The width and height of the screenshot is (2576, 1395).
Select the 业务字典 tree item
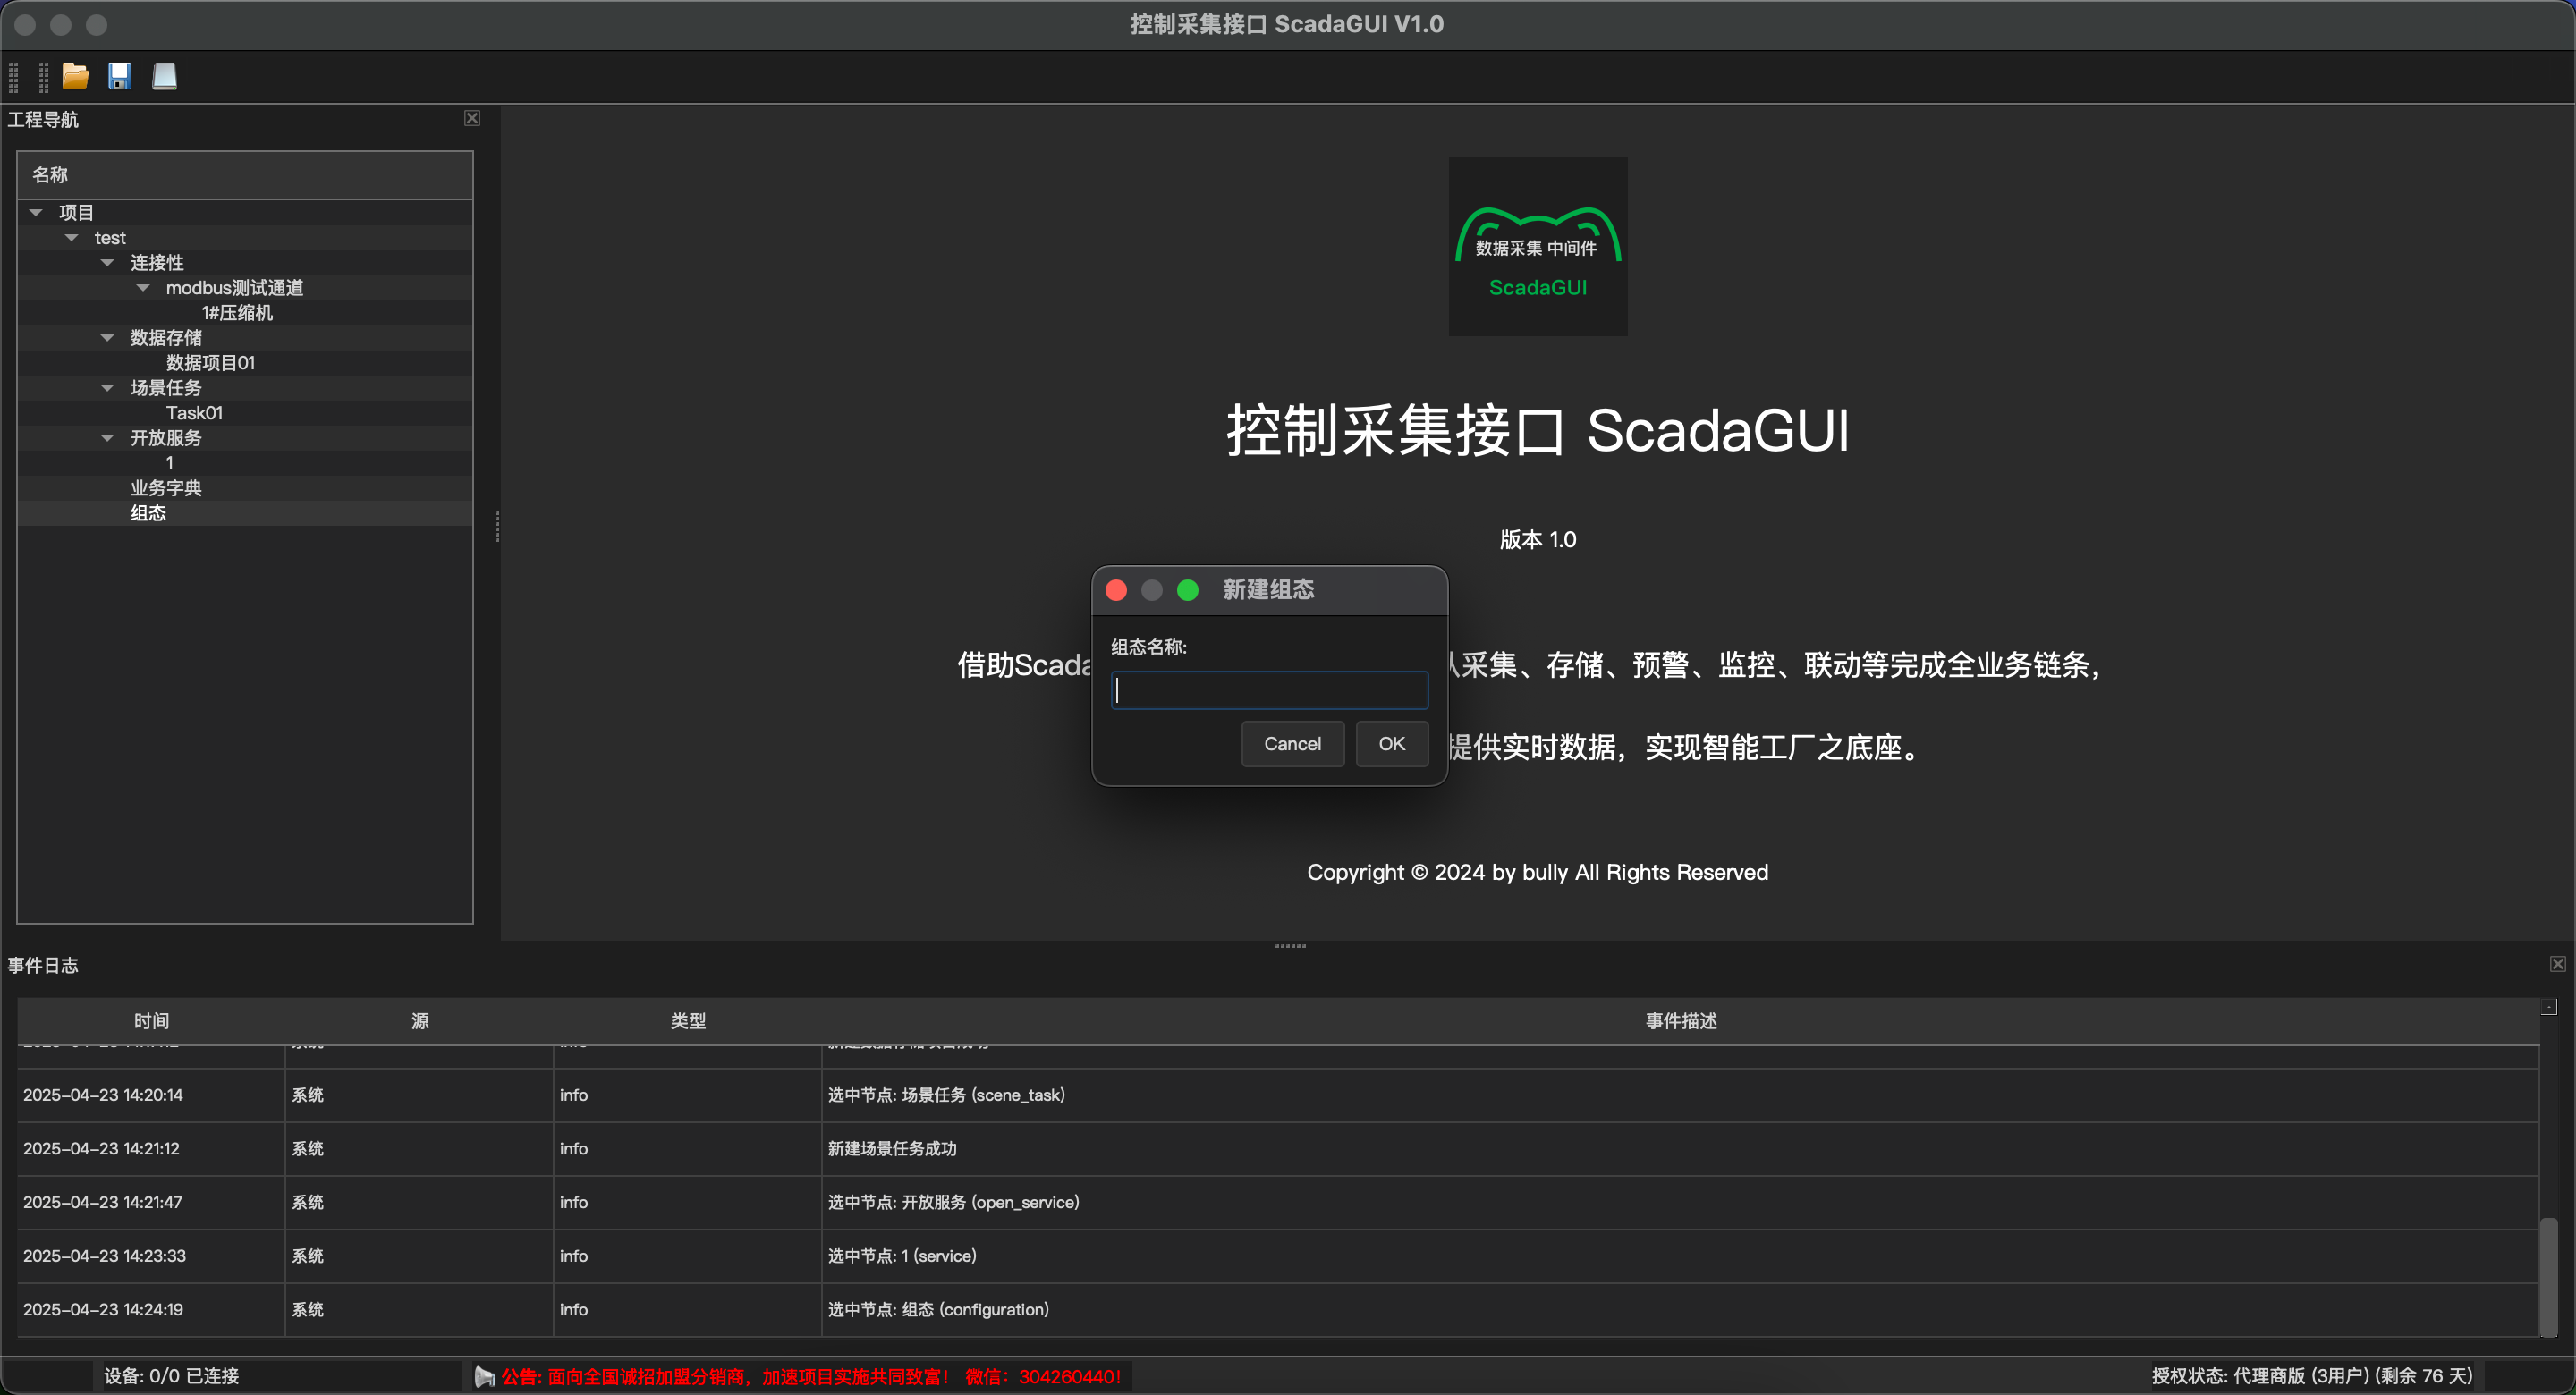[x=166, y=488]
